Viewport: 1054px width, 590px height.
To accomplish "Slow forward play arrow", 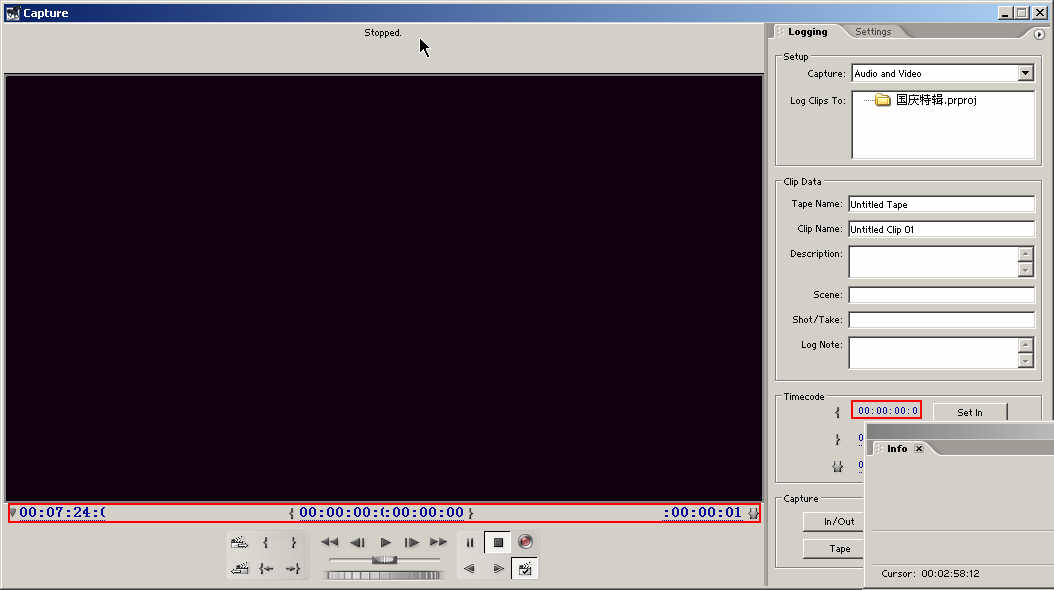I will click(x=498, y=568).
